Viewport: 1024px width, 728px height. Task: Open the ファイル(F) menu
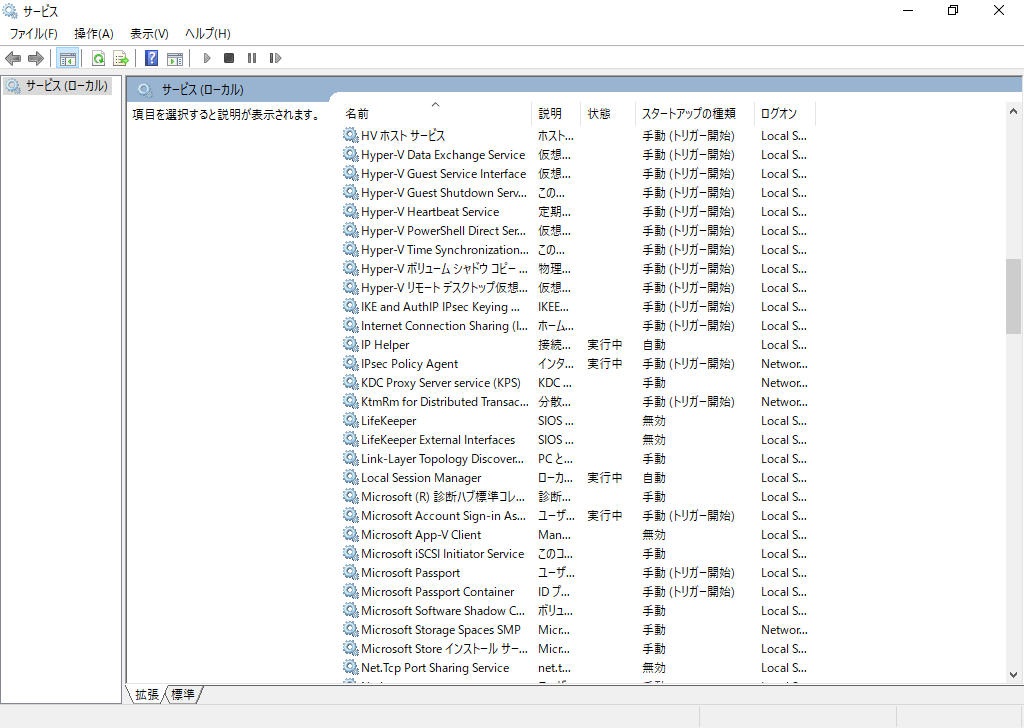[x=34, y=34]
